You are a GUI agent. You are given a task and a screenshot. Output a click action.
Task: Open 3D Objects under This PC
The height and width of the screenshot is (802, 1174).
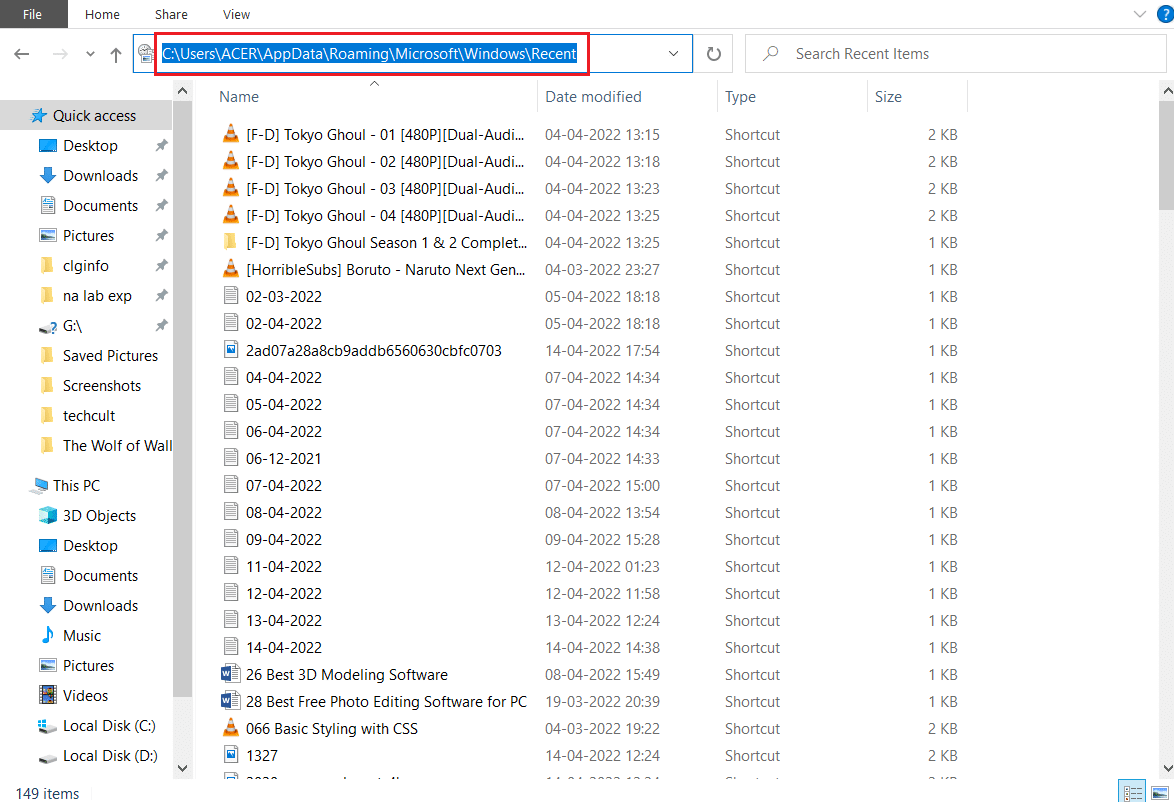click(x=99, y=515)
